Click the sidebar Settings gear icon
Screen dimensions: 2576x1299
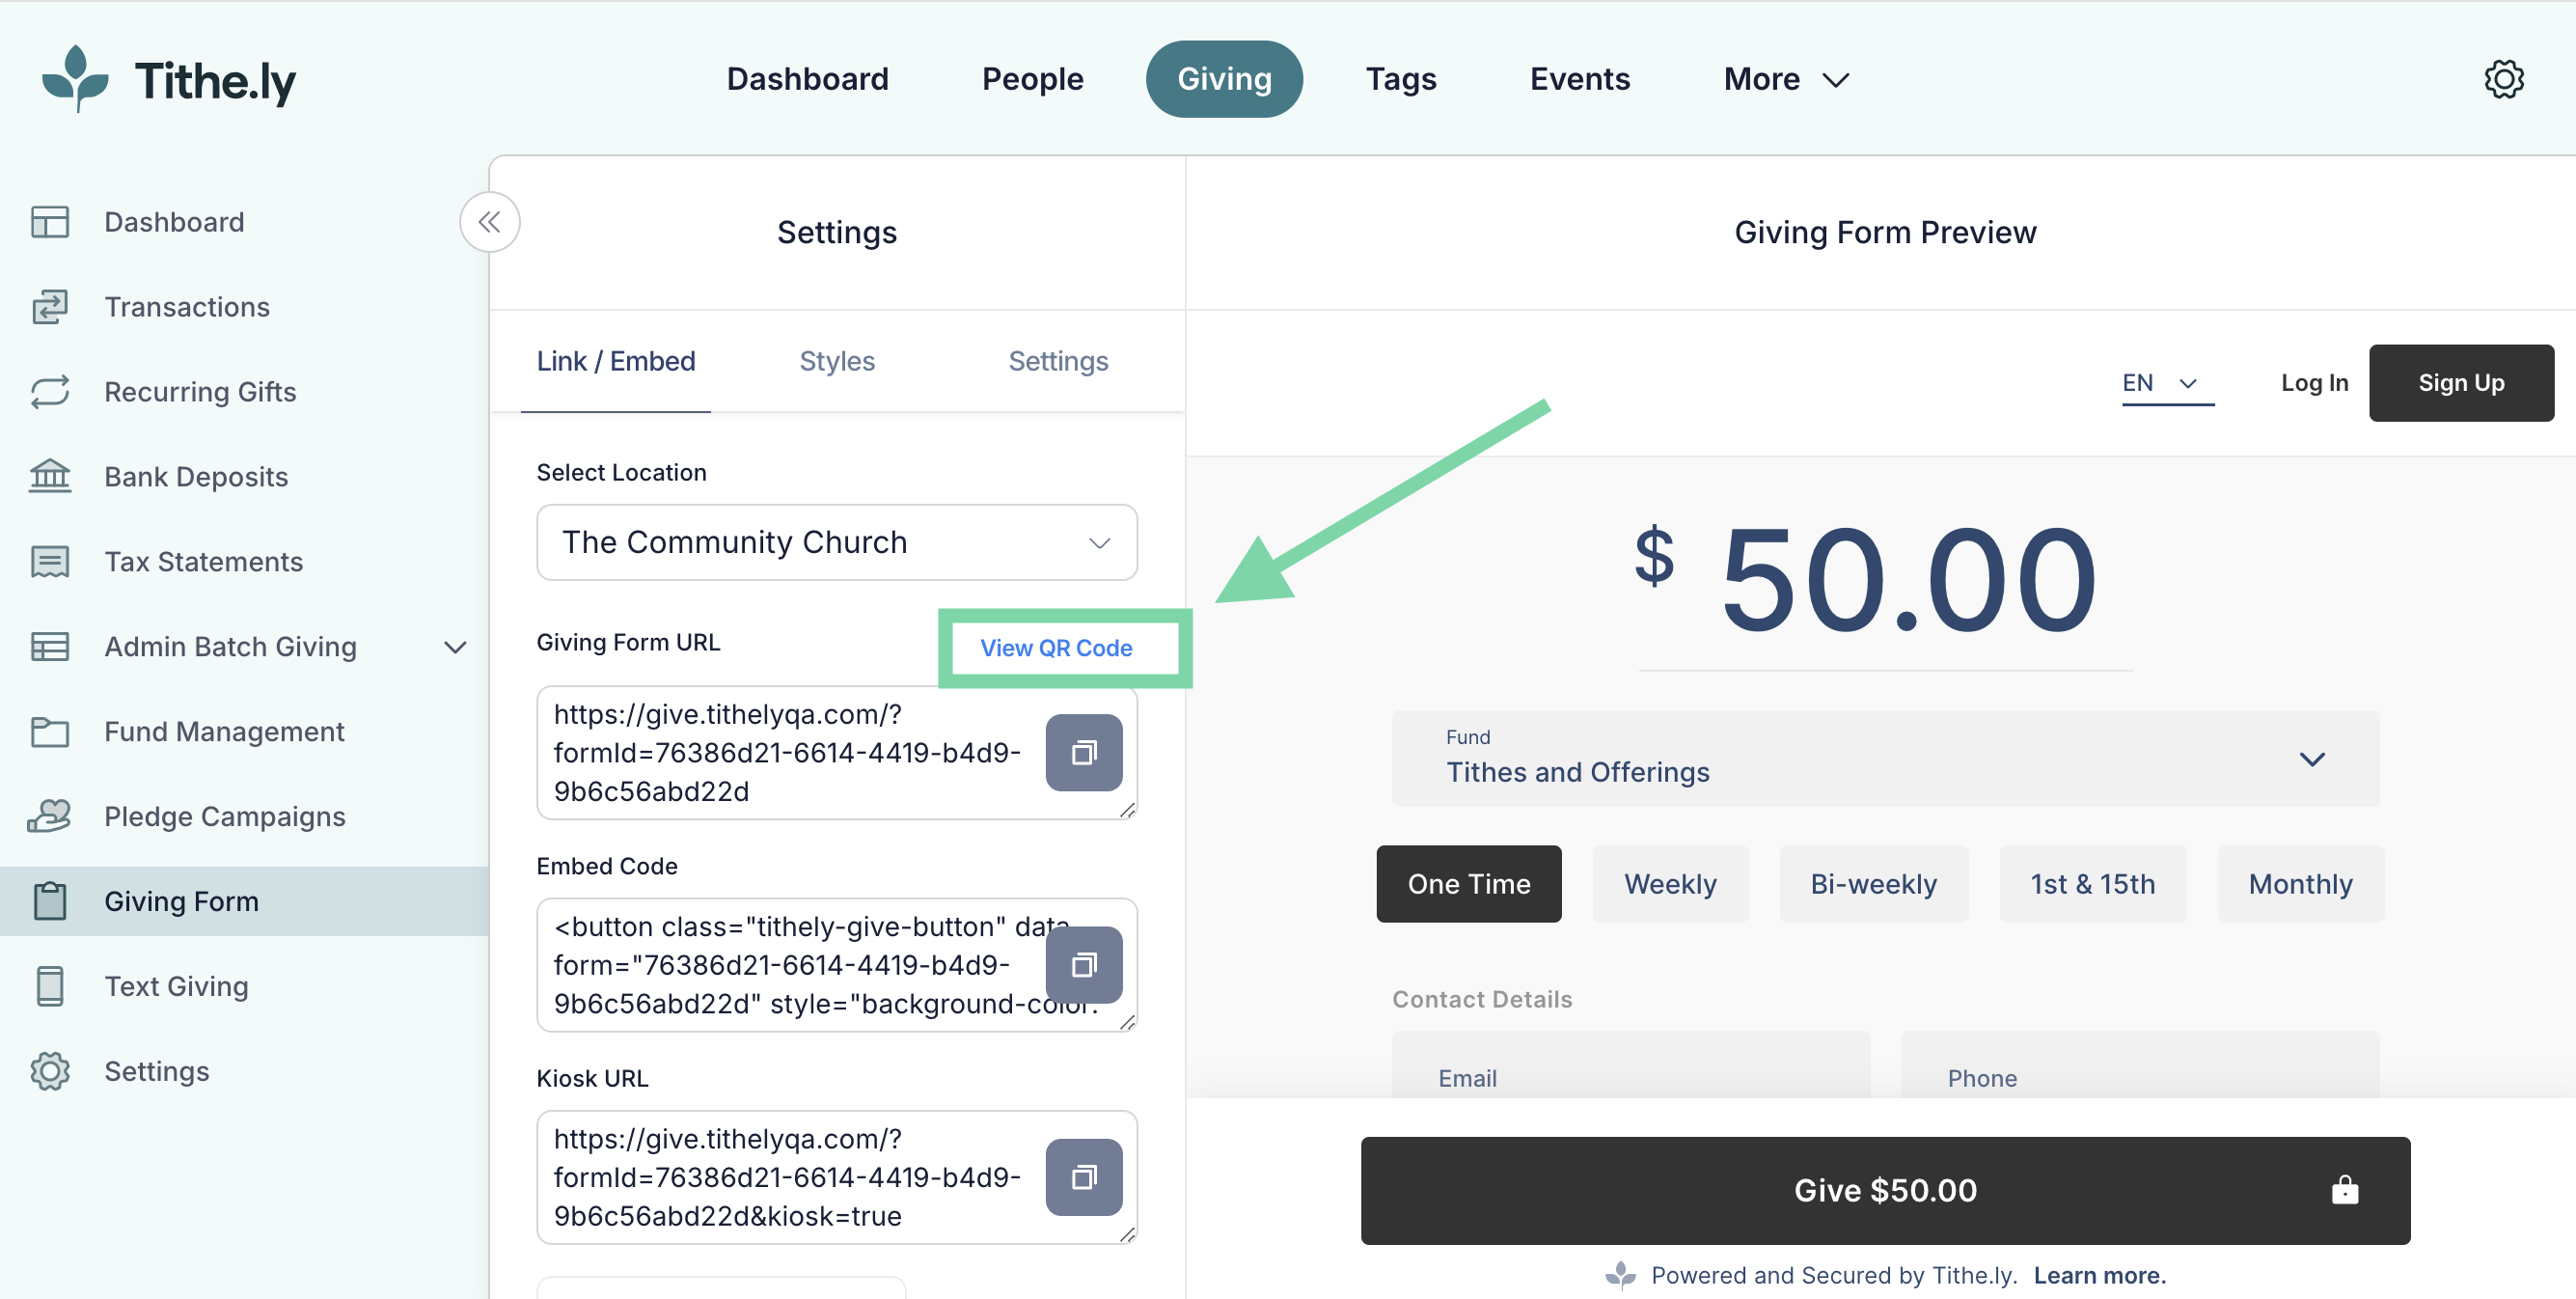(49, 1071)
